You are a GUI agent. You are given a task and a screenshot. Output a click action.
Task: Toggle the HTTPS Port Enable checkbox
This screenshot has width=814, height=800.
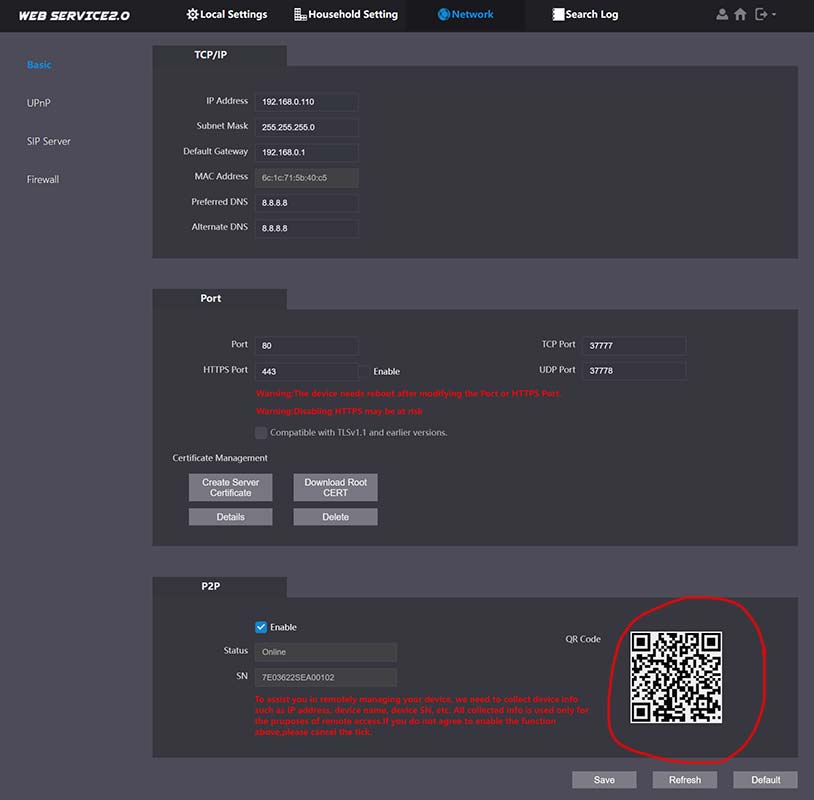[365, 371]
